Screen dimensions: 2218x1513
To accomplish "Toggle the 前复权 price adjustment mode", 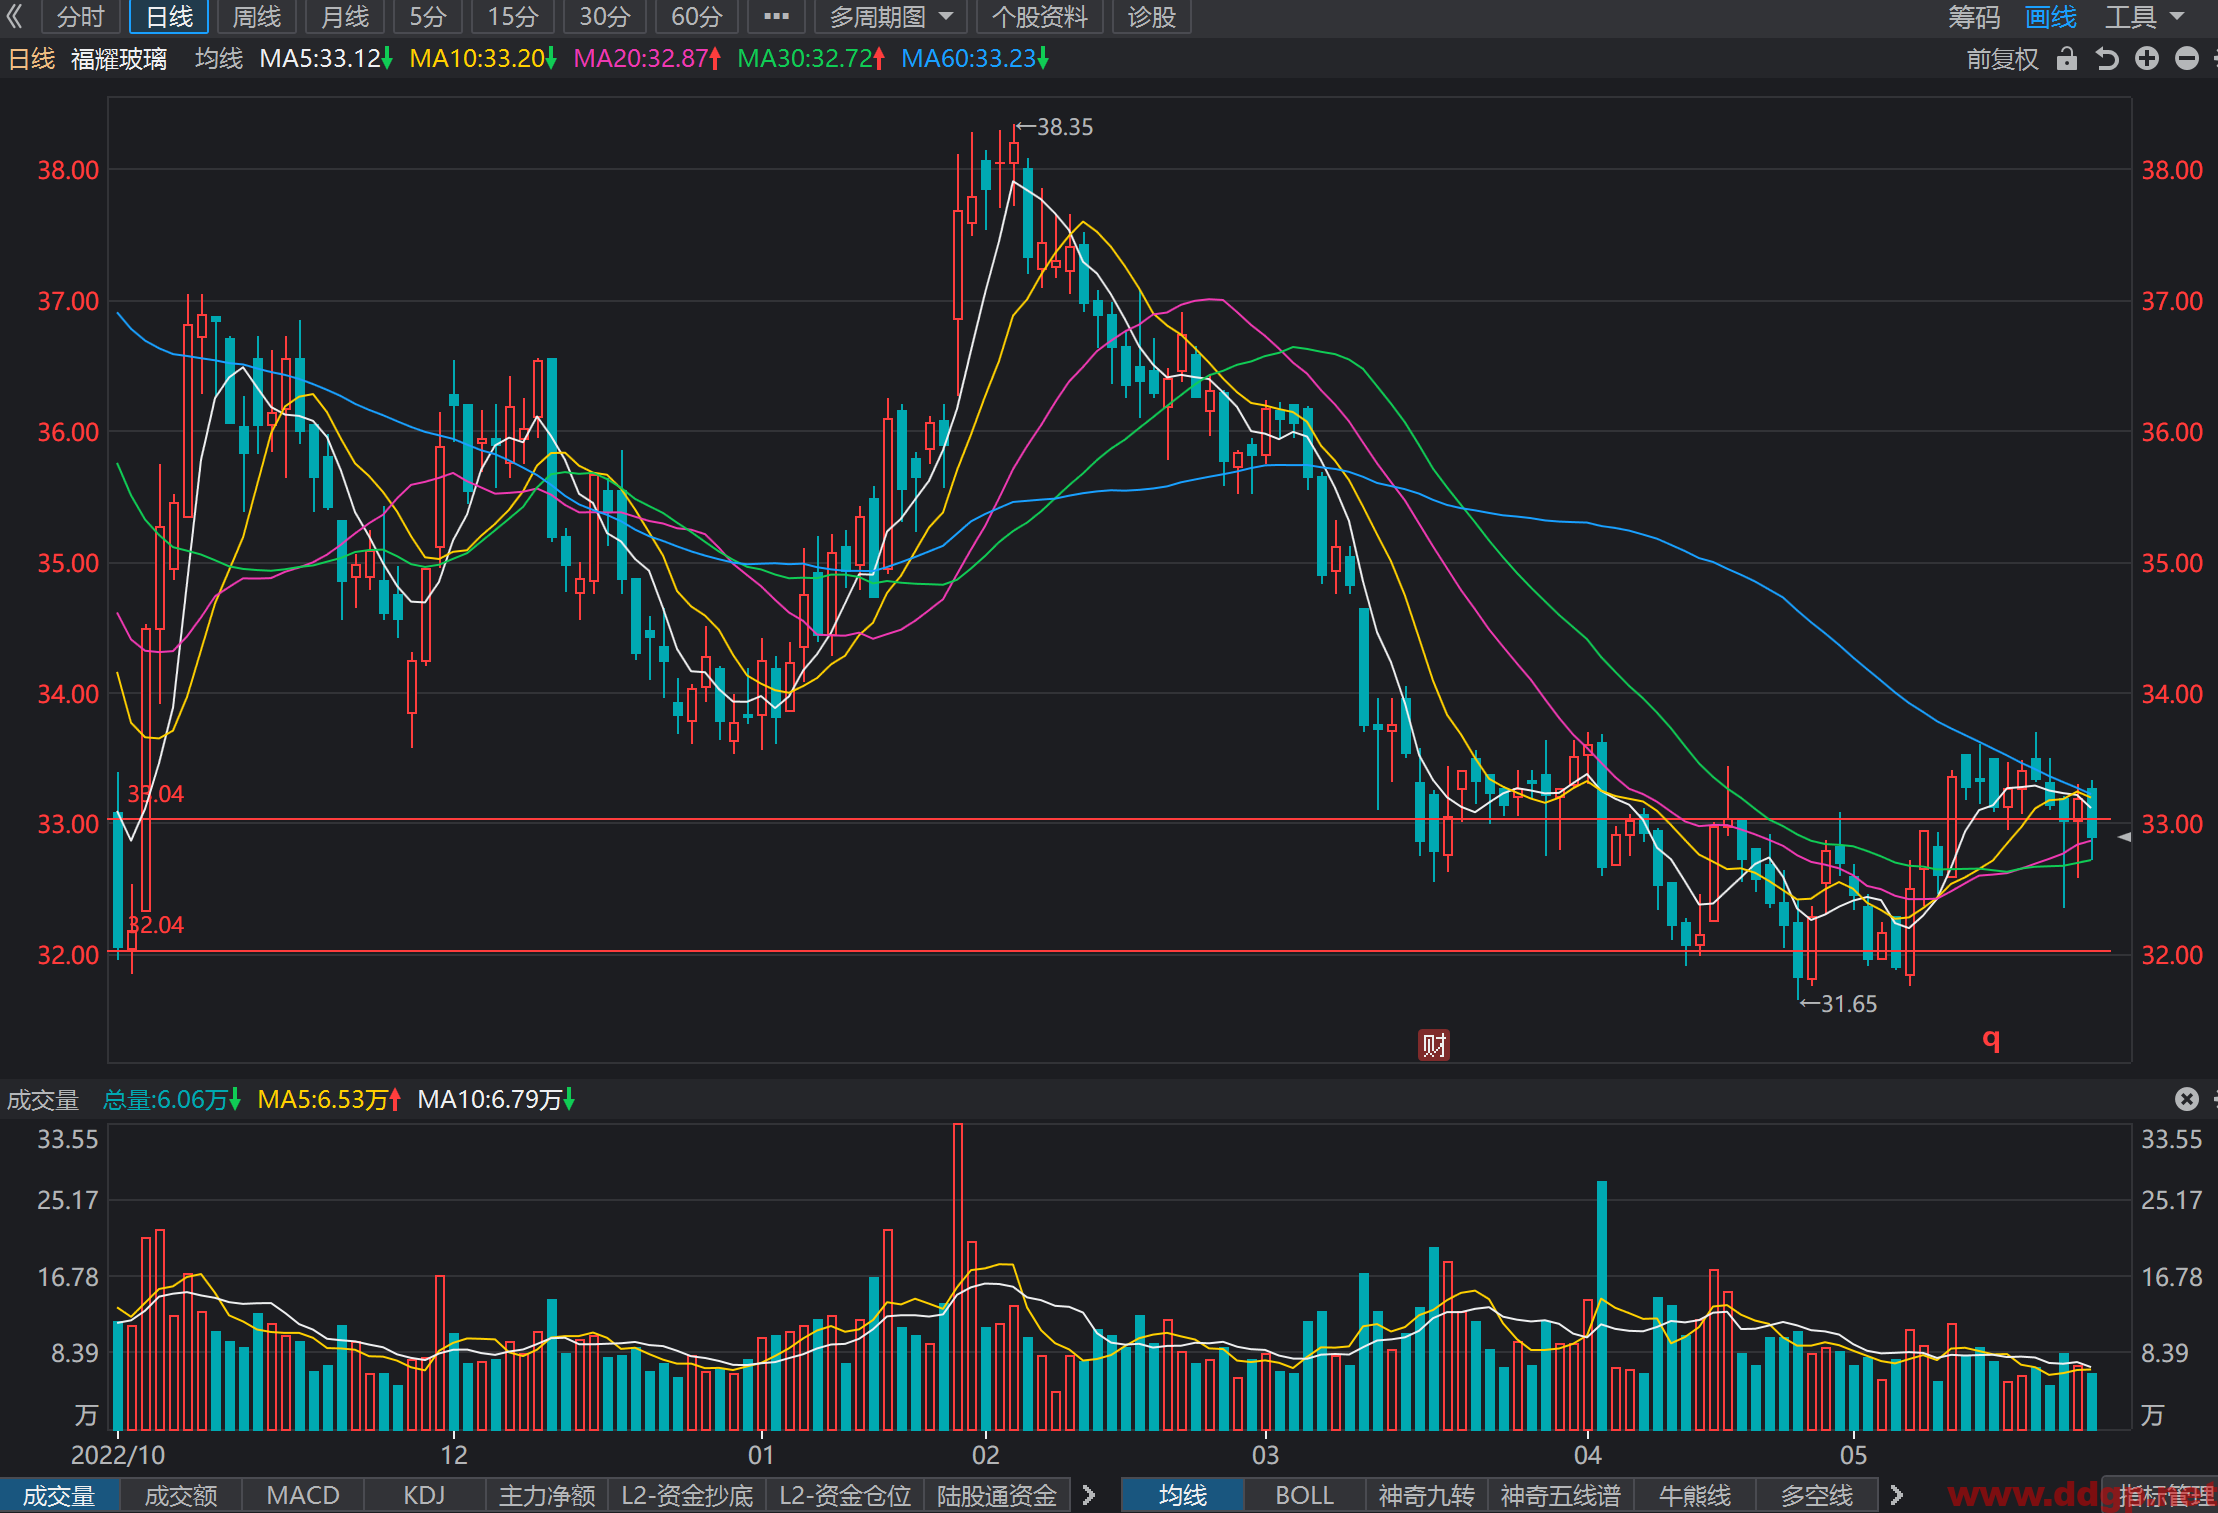I will tap(2002, 59).
